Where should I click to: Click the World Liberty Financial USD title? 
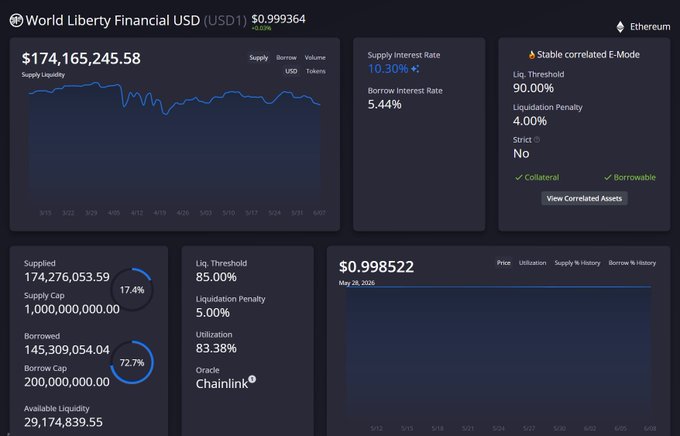click(x=113, y=20)
